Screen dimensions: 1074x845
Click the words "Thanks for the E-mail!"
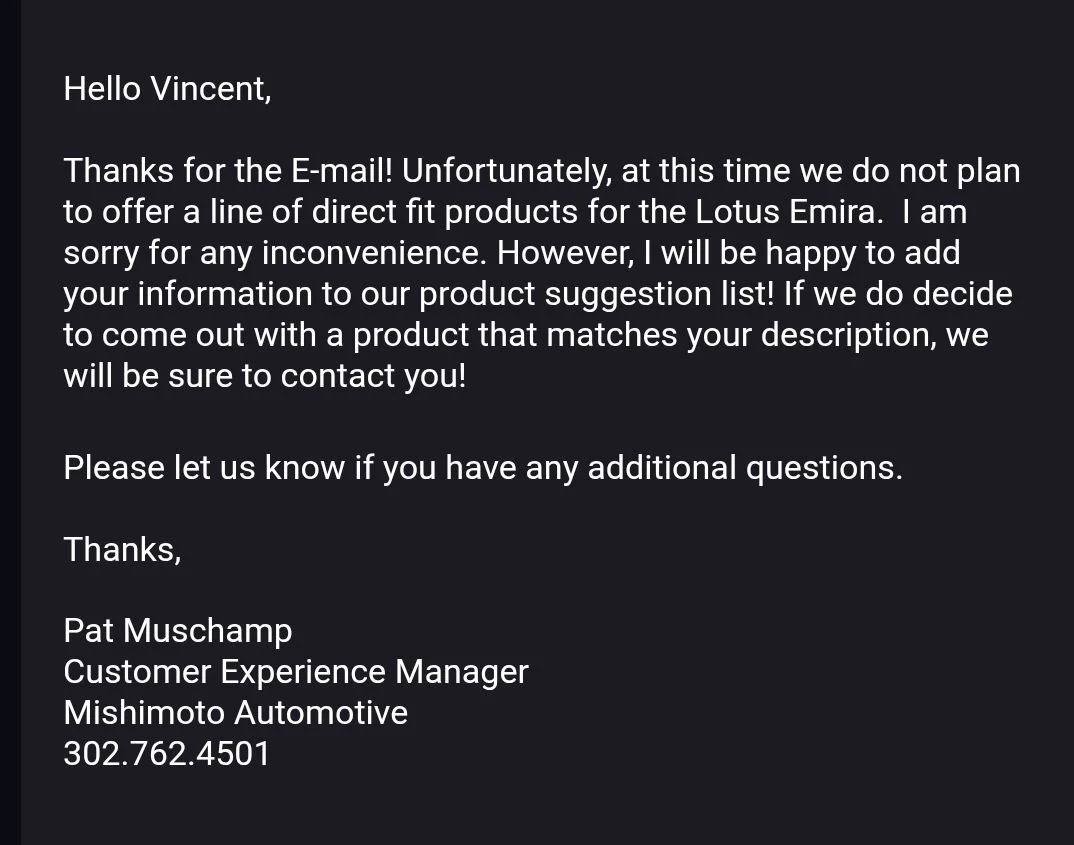coord(227,171)
